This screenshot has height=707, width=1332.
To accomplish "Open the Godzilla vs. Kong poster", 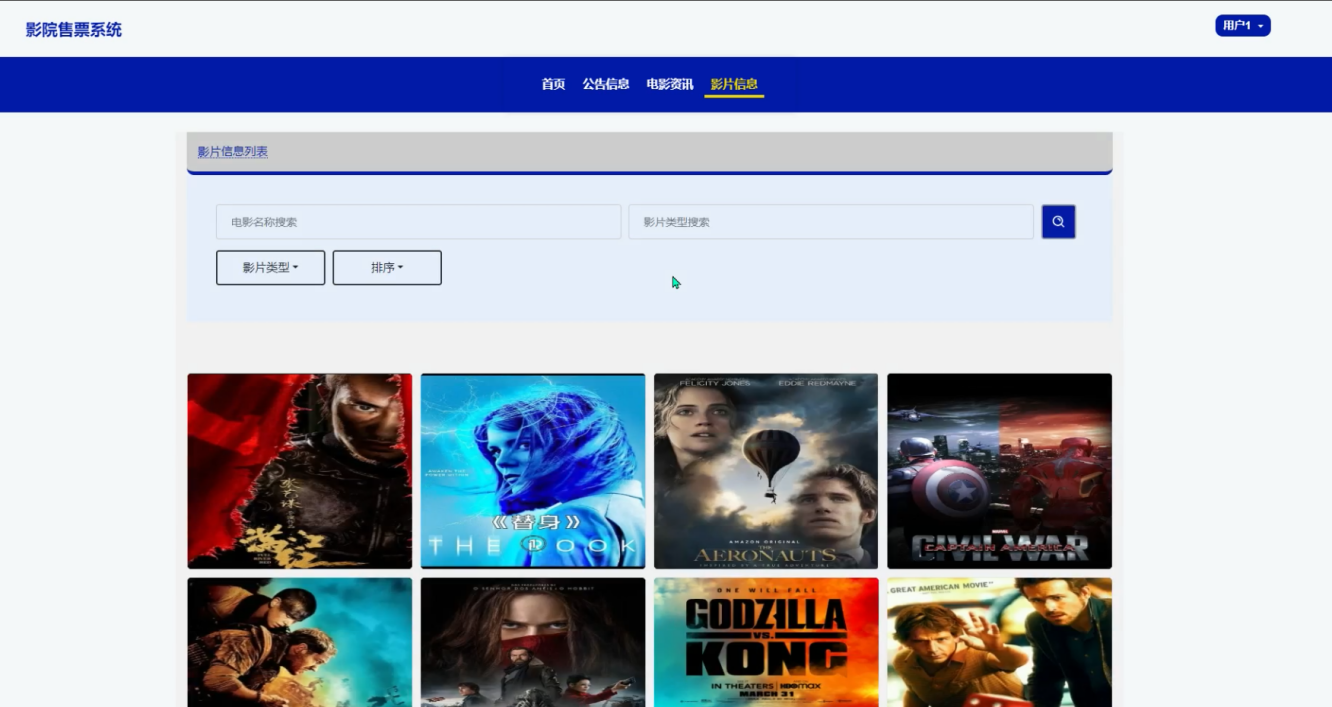I will tap(766, 642).
